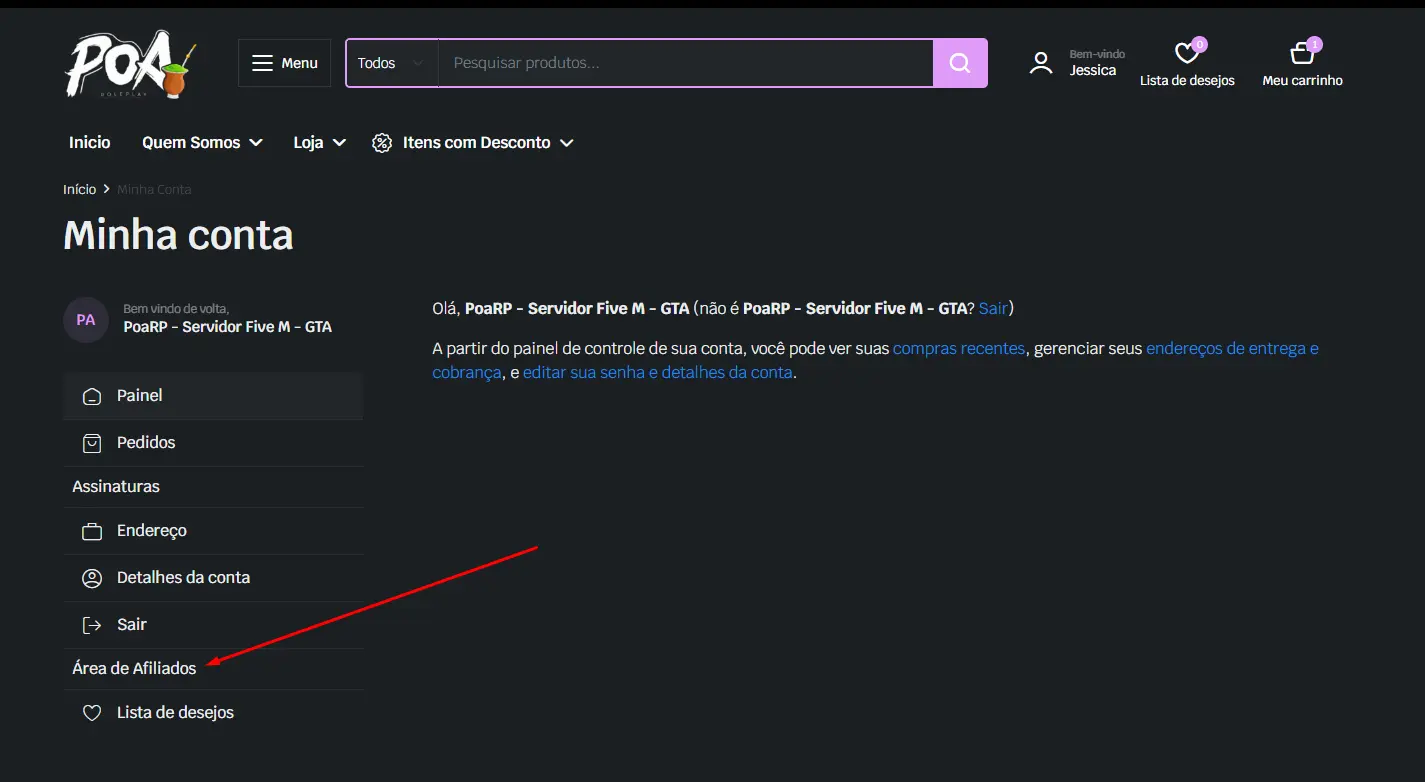Click the Início breadcrumb link
The height and width of the screenshot is (782, 1425).
(79, 189)
